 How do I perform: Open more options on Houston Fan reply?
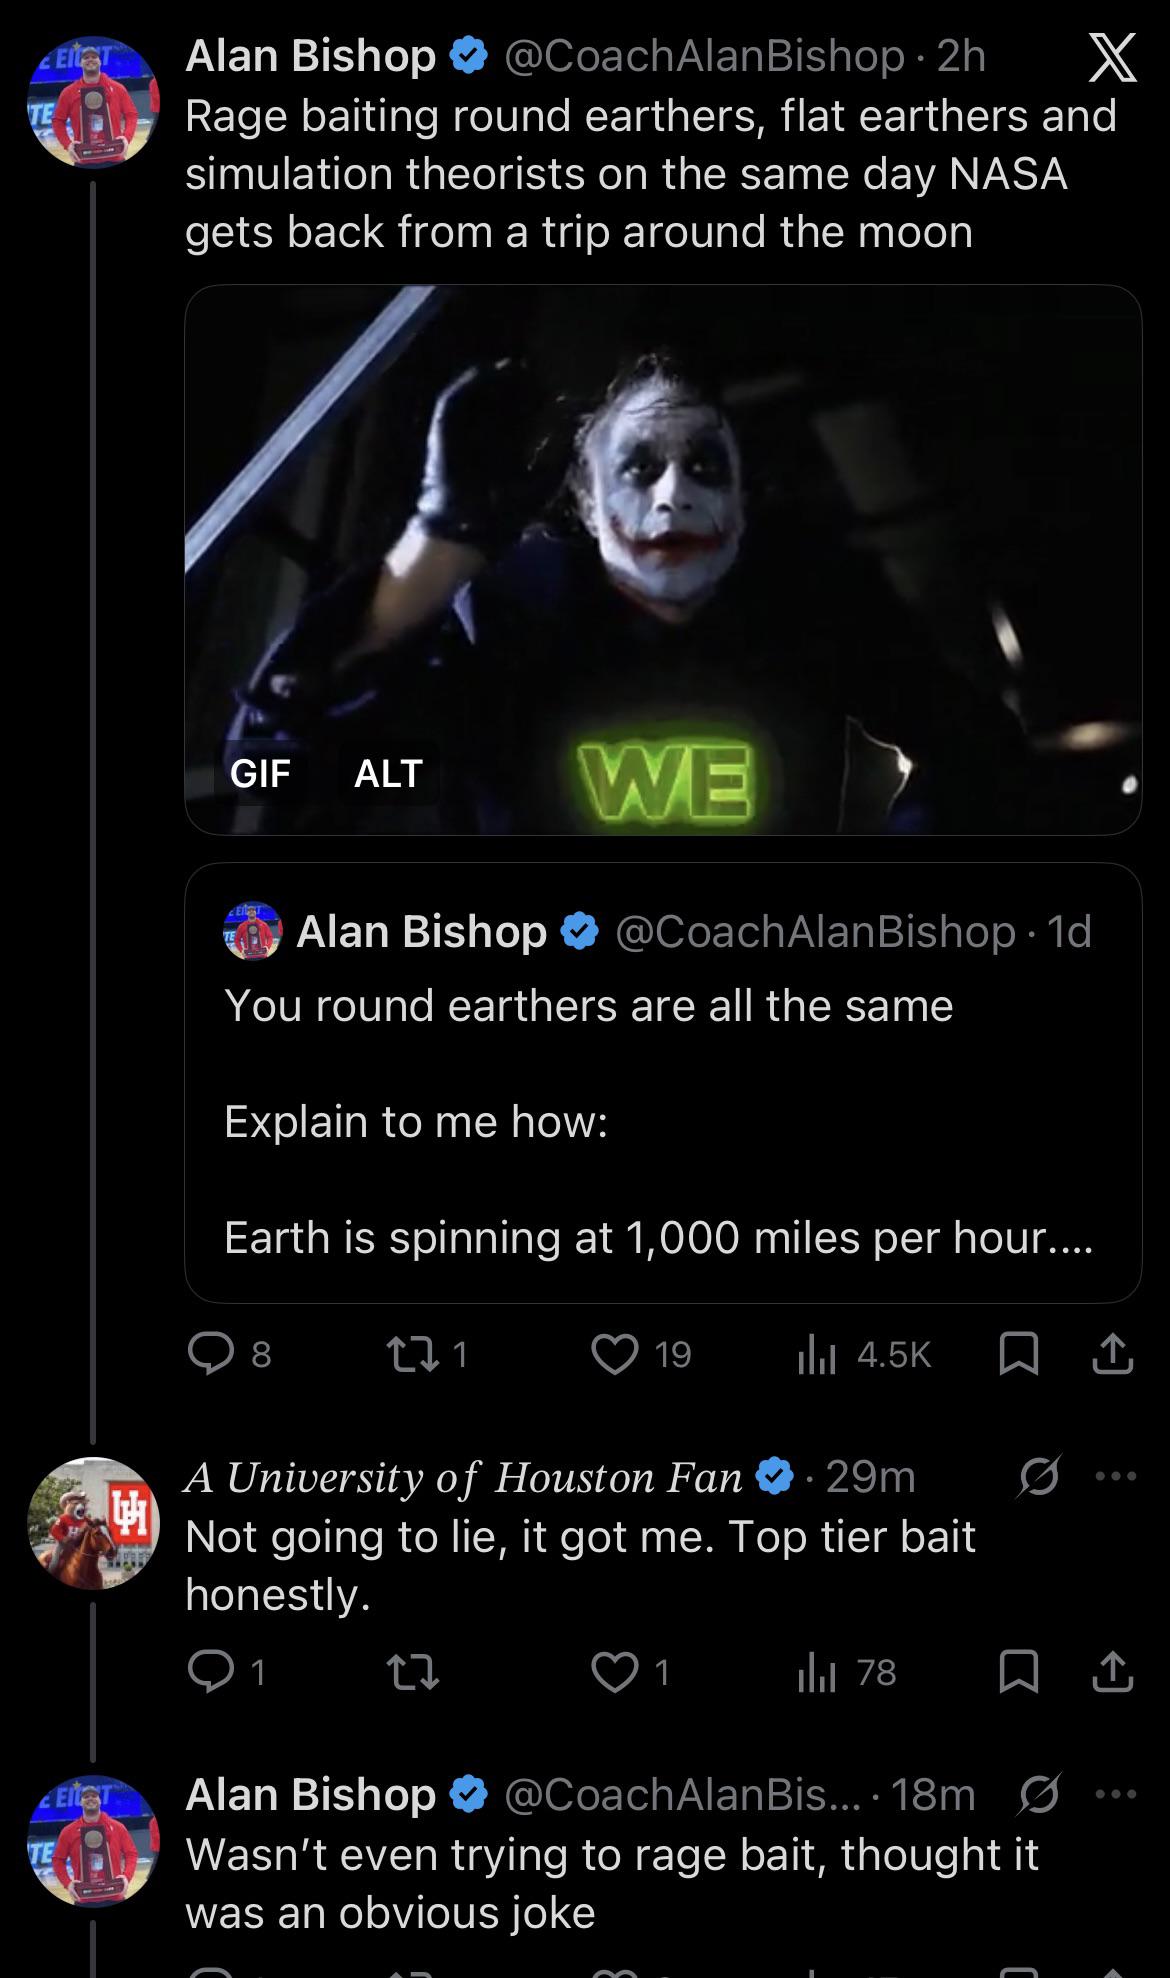click(1116, 1476)
